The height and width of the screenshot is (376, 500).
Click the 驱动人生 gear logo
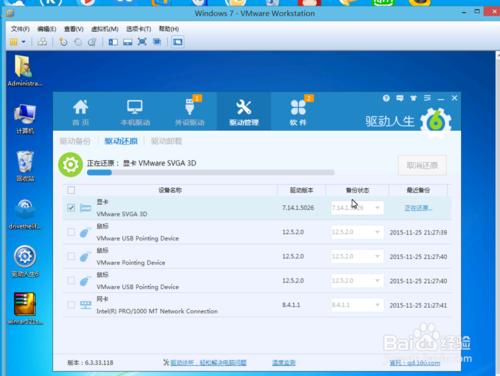(436, 123)
